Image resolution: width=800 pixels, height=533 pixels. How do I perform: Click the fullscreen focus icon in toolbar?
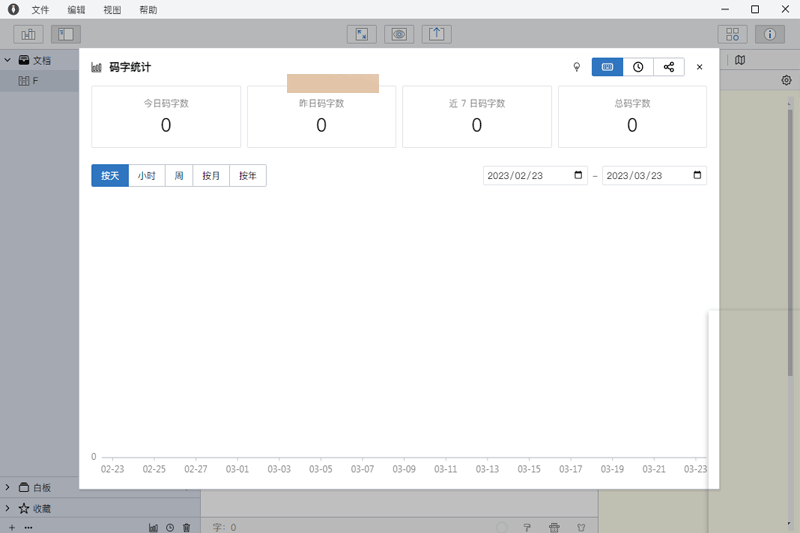(361, 34)
